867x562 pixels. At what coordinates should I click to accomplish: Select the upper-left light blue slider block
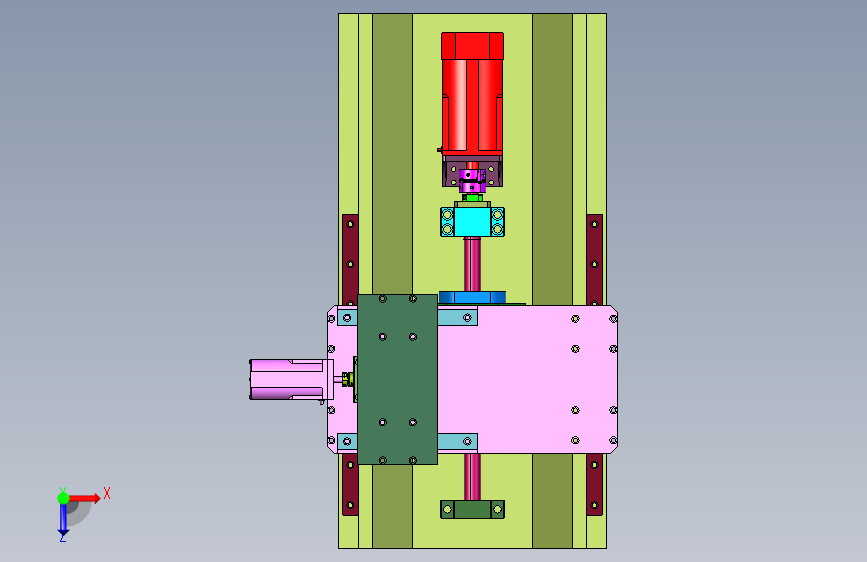tap(347, 318)
